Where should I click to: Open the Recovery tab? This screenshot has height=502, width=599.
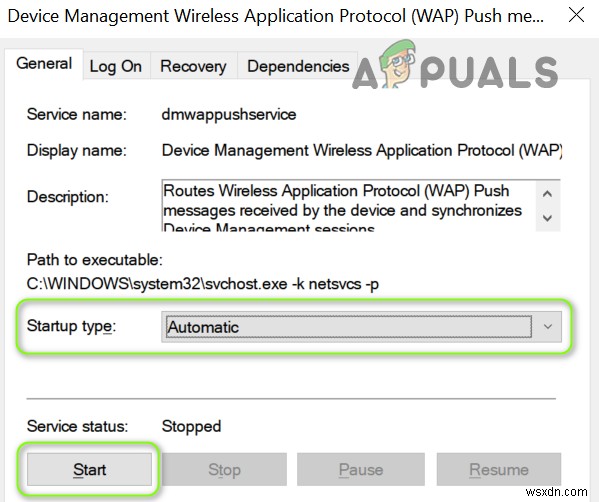tap(193, 66)
